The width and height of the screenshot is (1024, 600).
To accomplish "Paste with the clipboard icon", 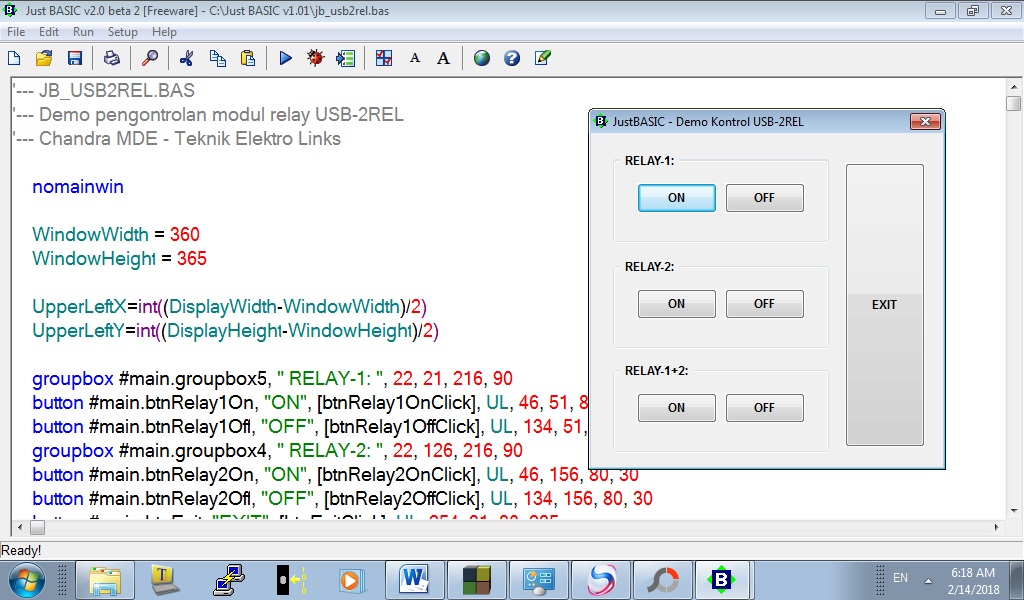I will pos(248,58).
